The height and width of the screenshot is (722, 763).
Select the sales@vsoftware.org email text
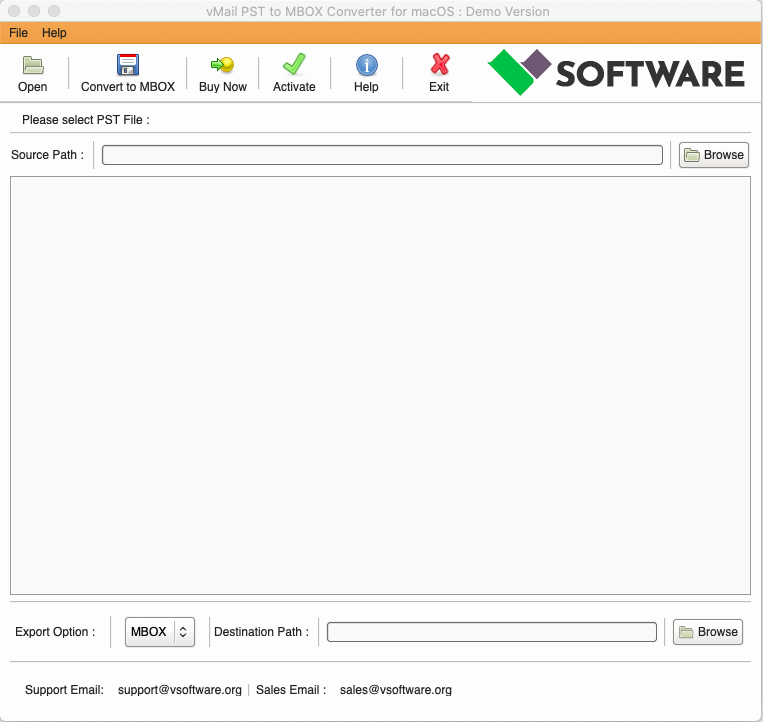click(x=396, y=690)
